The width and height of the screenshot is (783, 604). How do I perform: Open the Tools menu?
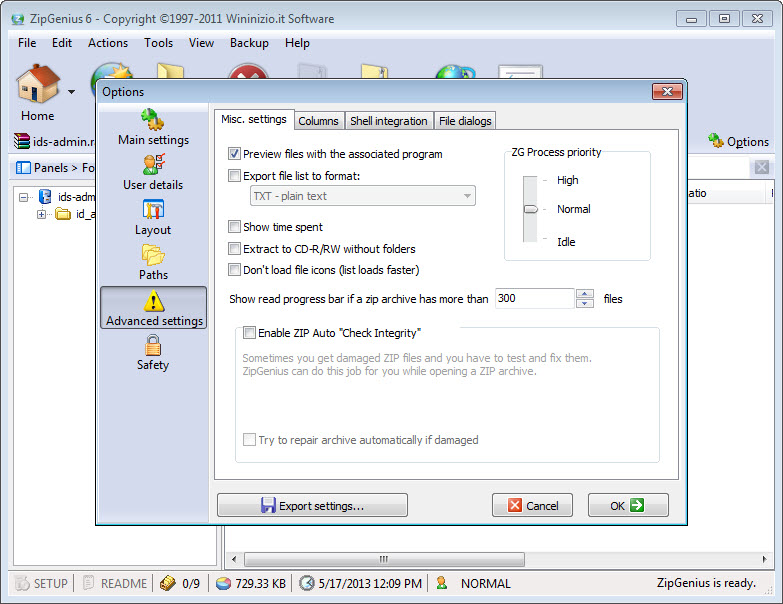tap(159, 43)
